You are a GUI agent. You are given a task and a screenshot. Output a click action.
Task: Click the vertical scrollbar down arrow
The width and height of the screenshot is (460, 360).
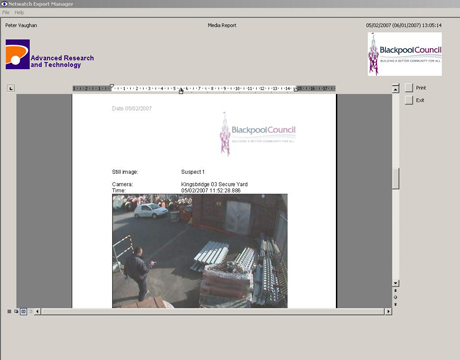395,283
